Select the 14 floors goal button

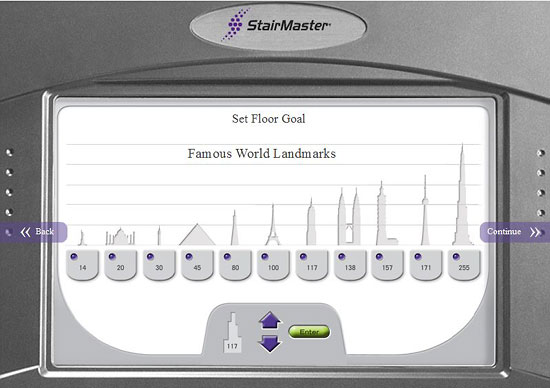[x=82, y=265]
